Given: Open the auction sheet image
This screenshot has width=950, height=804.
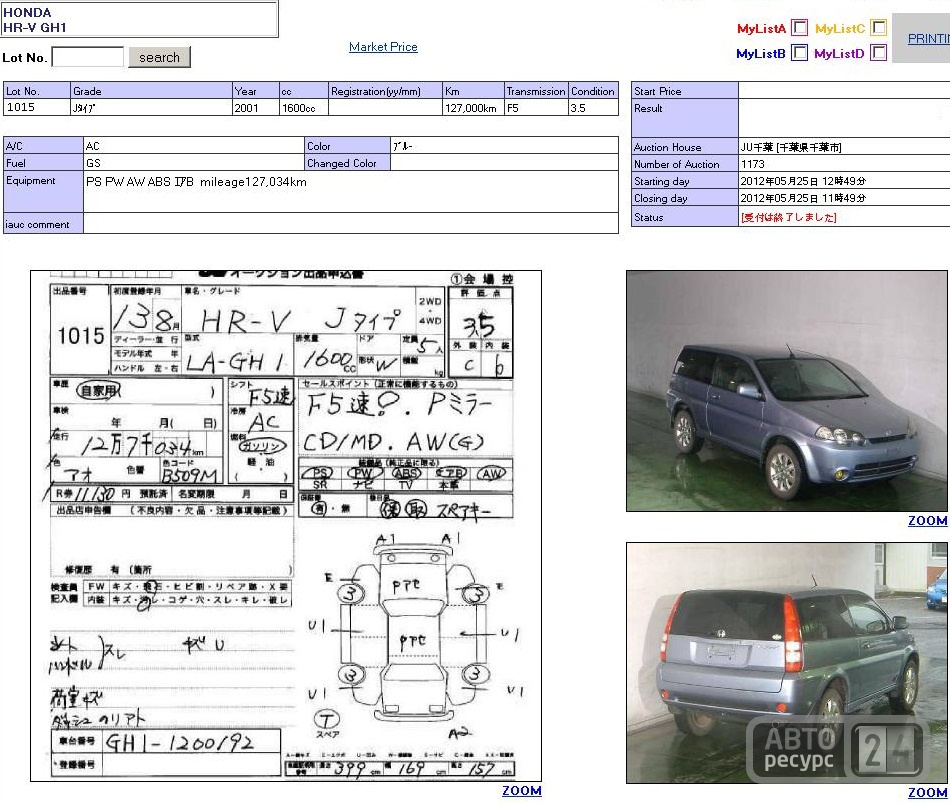Looking at the screenshot, I should pyautogui.click(x=286, y=526).
